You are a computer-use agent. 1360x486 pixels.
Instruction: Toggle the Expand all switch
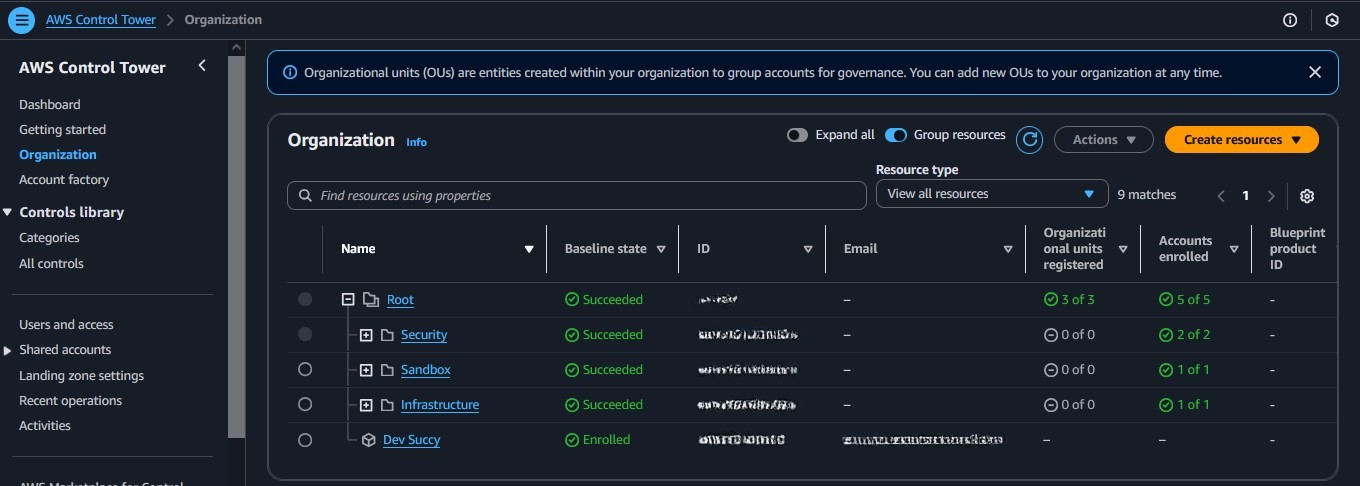(797, 135)
